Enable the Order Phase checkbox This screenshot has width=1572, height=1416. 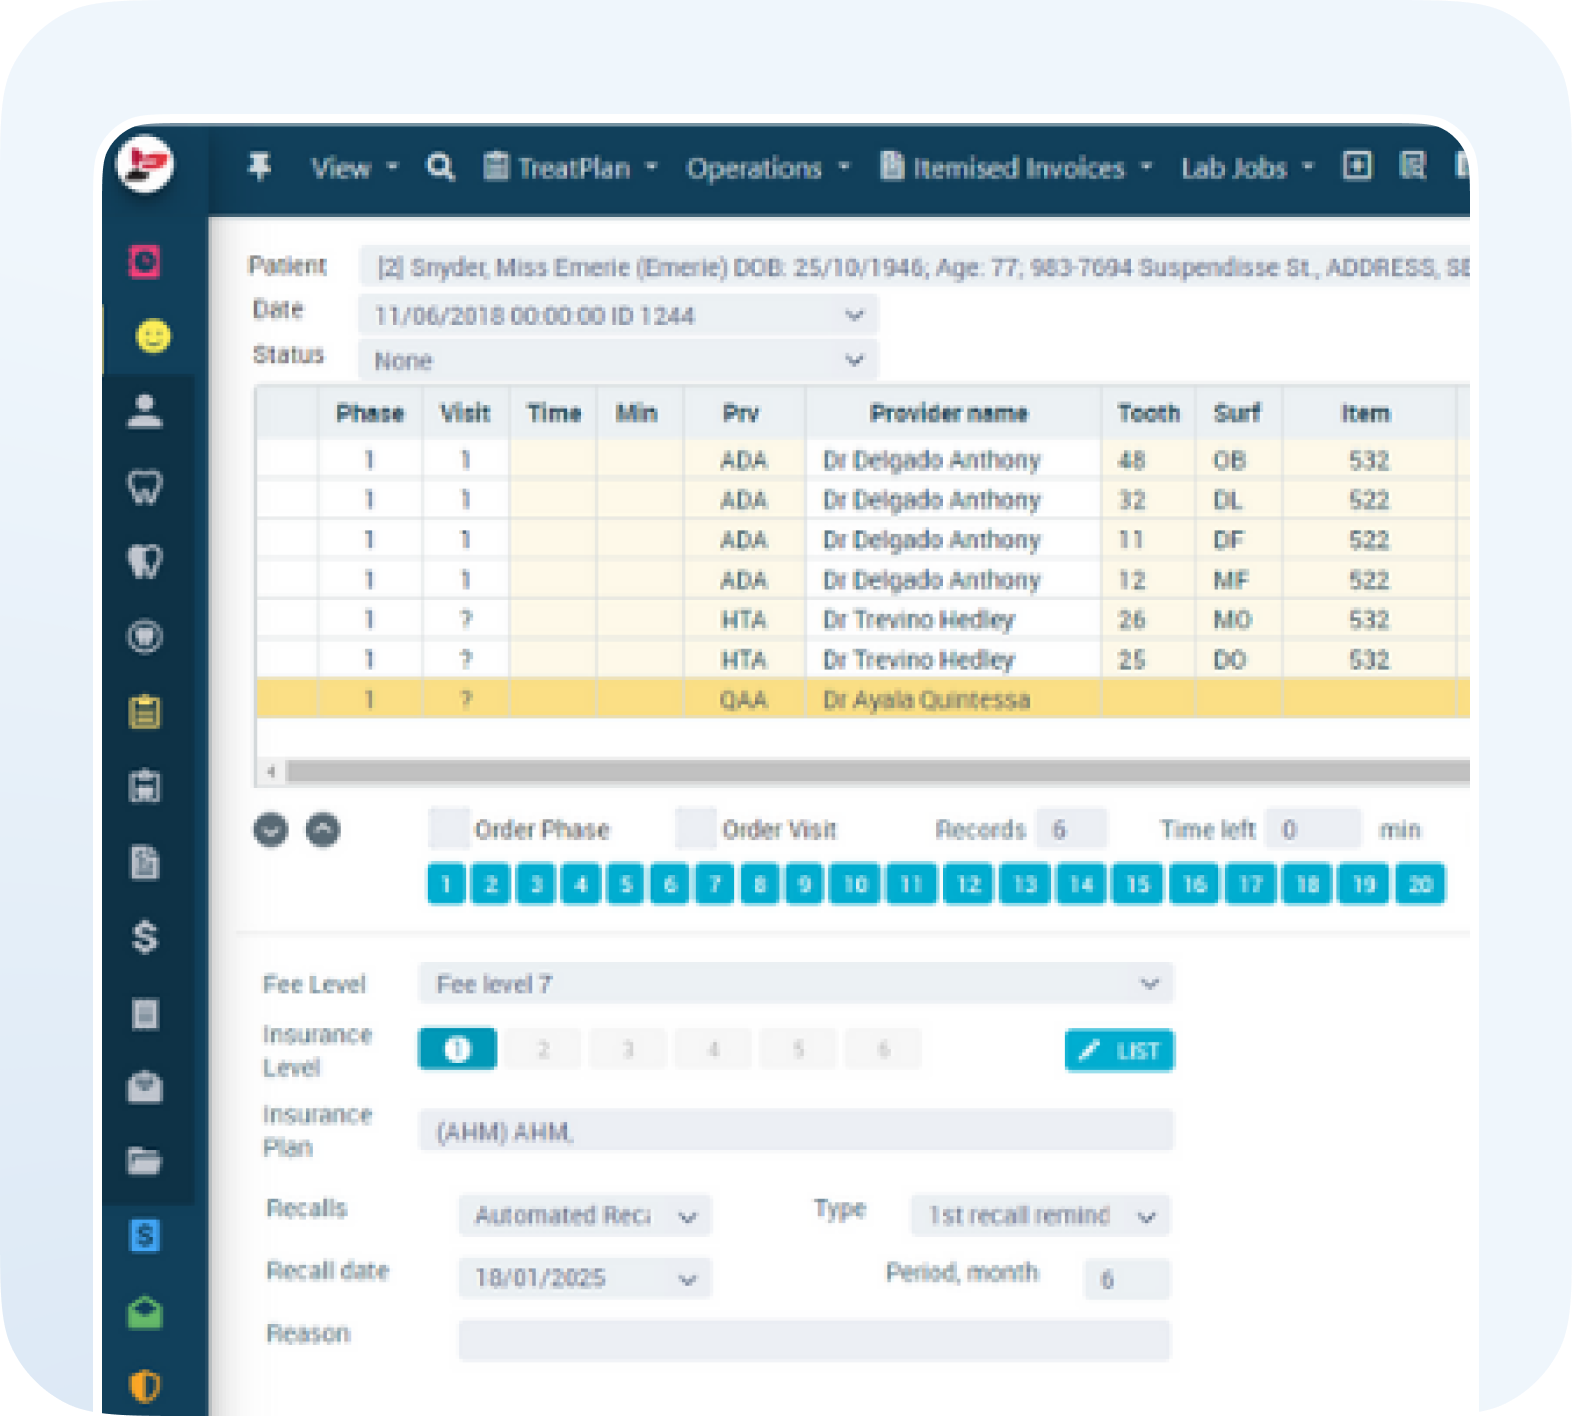[x=449, y=829]
